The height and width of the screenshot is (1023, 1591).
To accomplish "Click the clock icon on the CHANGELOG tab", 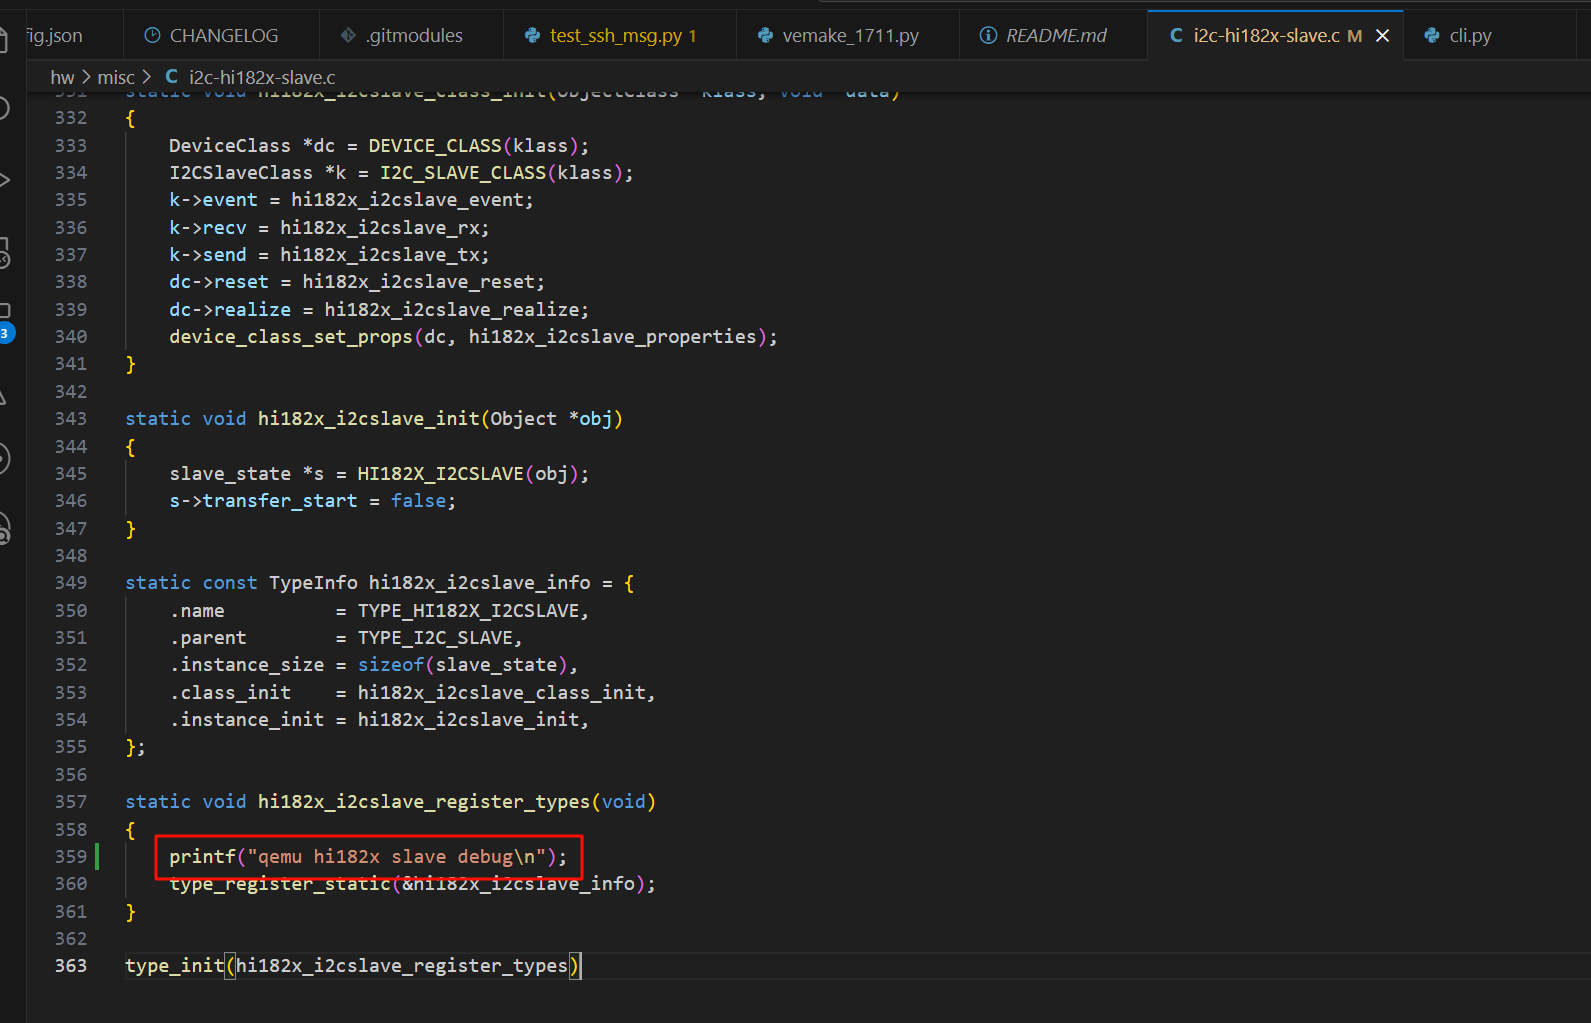I will (x=152, y=36).
